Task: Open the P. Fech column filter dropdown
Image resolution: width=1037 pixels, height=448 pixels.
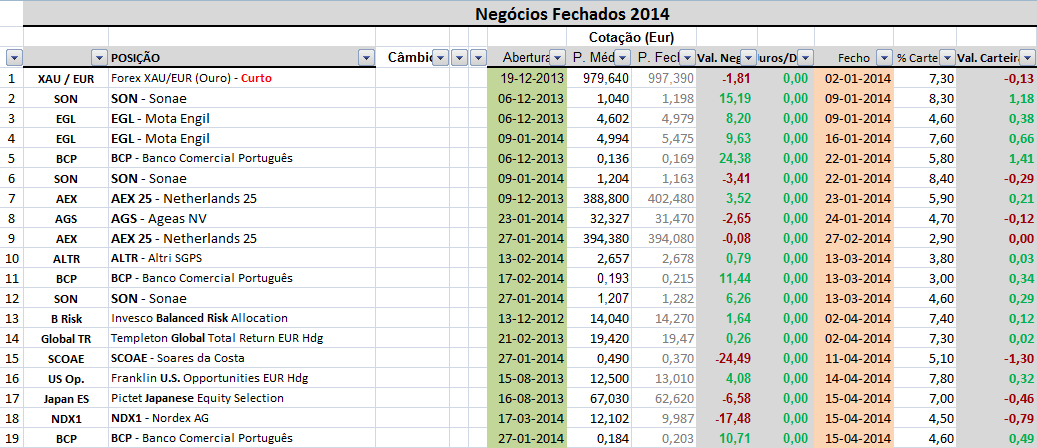Action: click(x=688, y=58)
